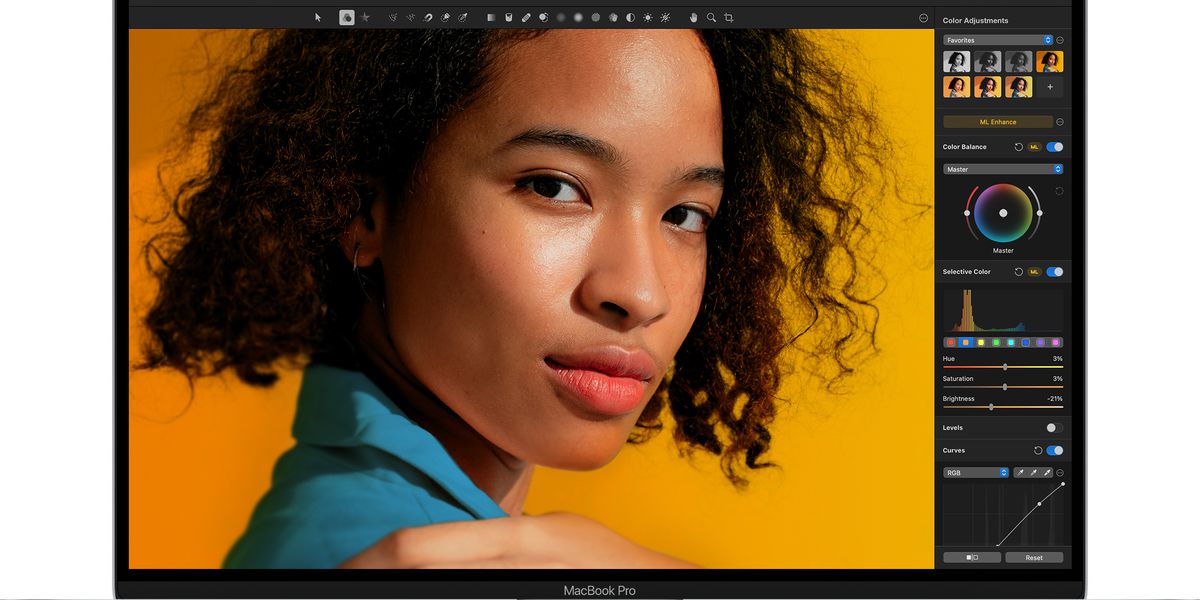The width and height of the screenshot is (1200, 600).
Task: Click the ML button for Selective Color
Action: coord(1035,272)
